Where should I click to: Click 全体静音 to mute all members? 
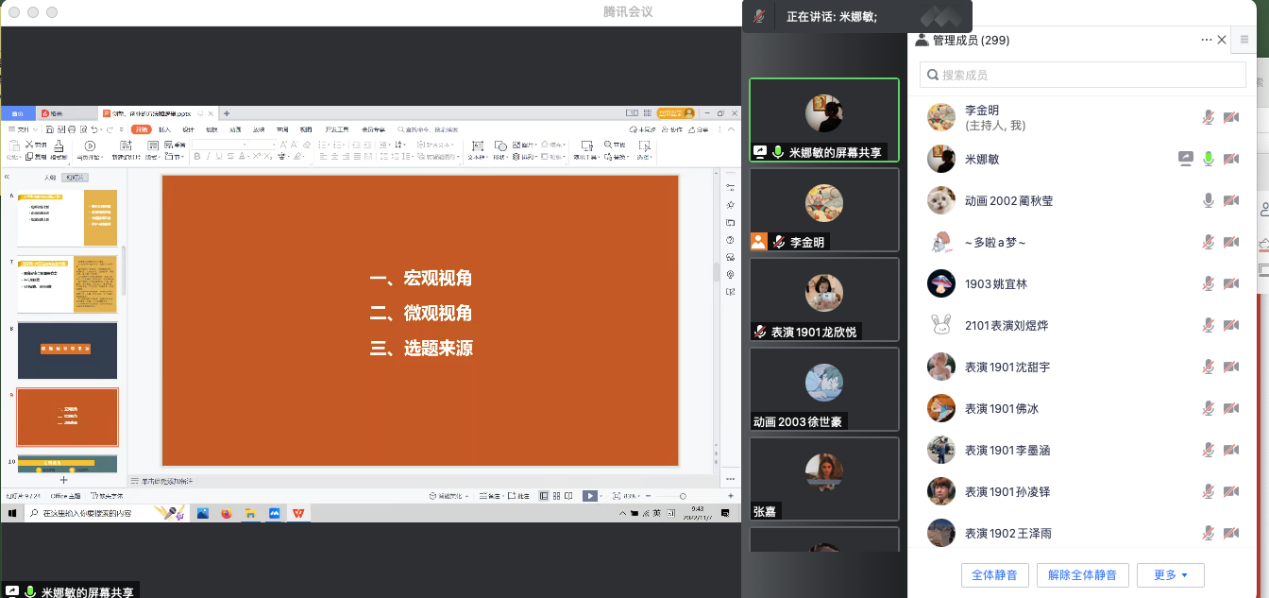[995, 575]
